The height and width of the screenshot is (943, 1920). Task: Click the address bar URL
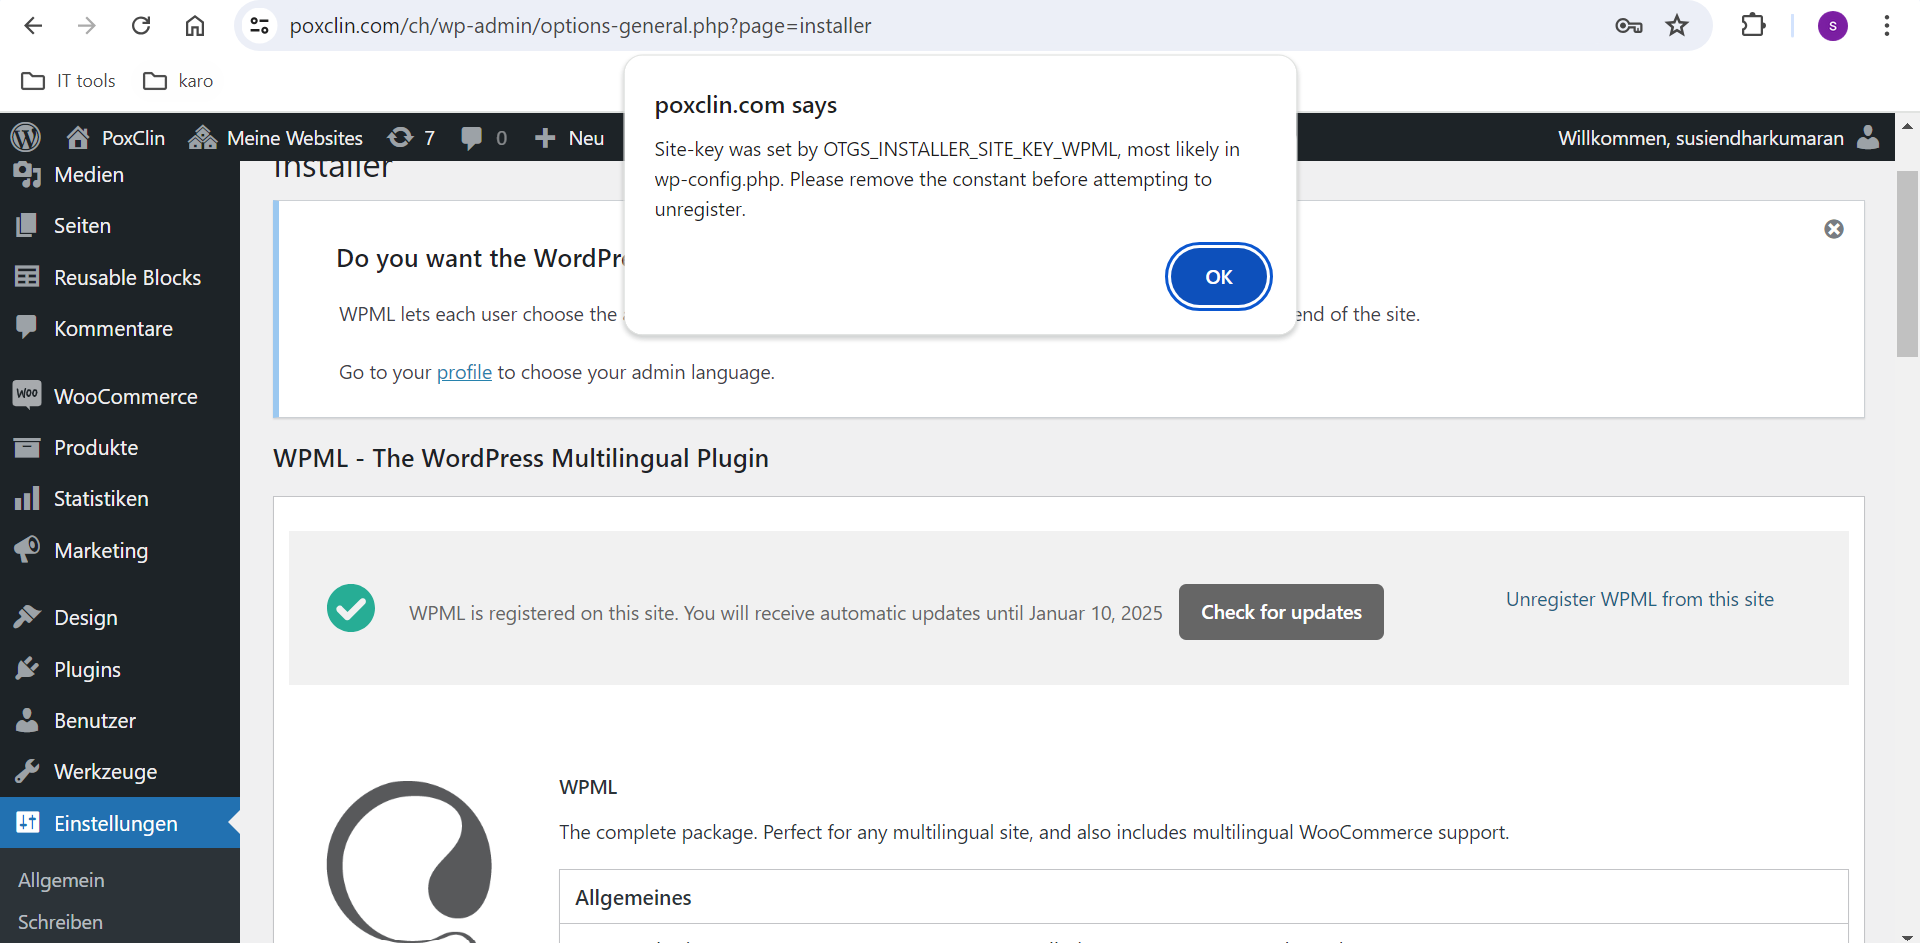click(580, 26)
